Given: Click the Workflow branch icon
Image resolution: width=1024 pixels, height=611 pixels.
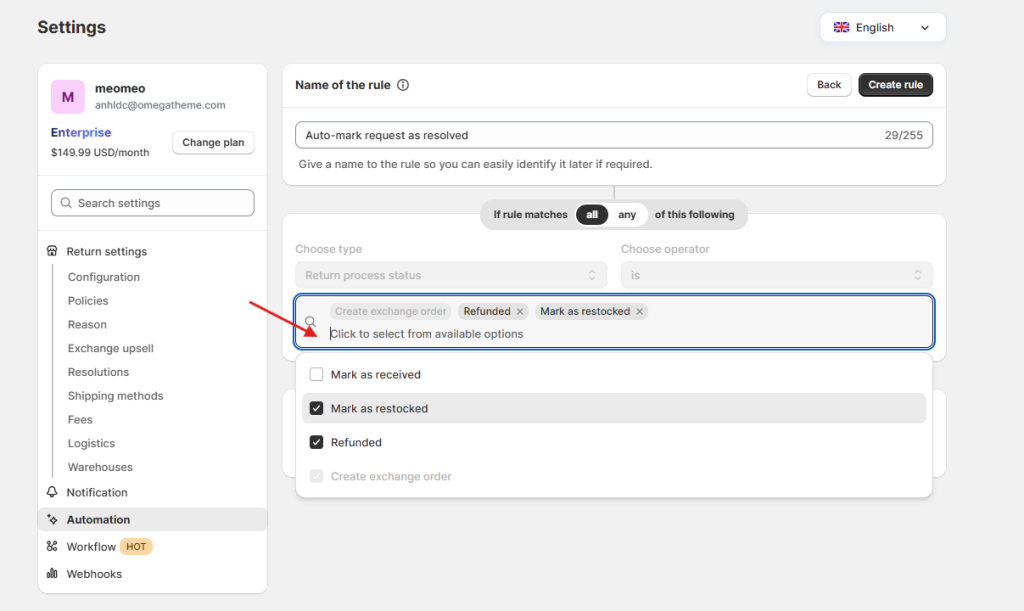Looking at the screenshot, I should 51,546.
